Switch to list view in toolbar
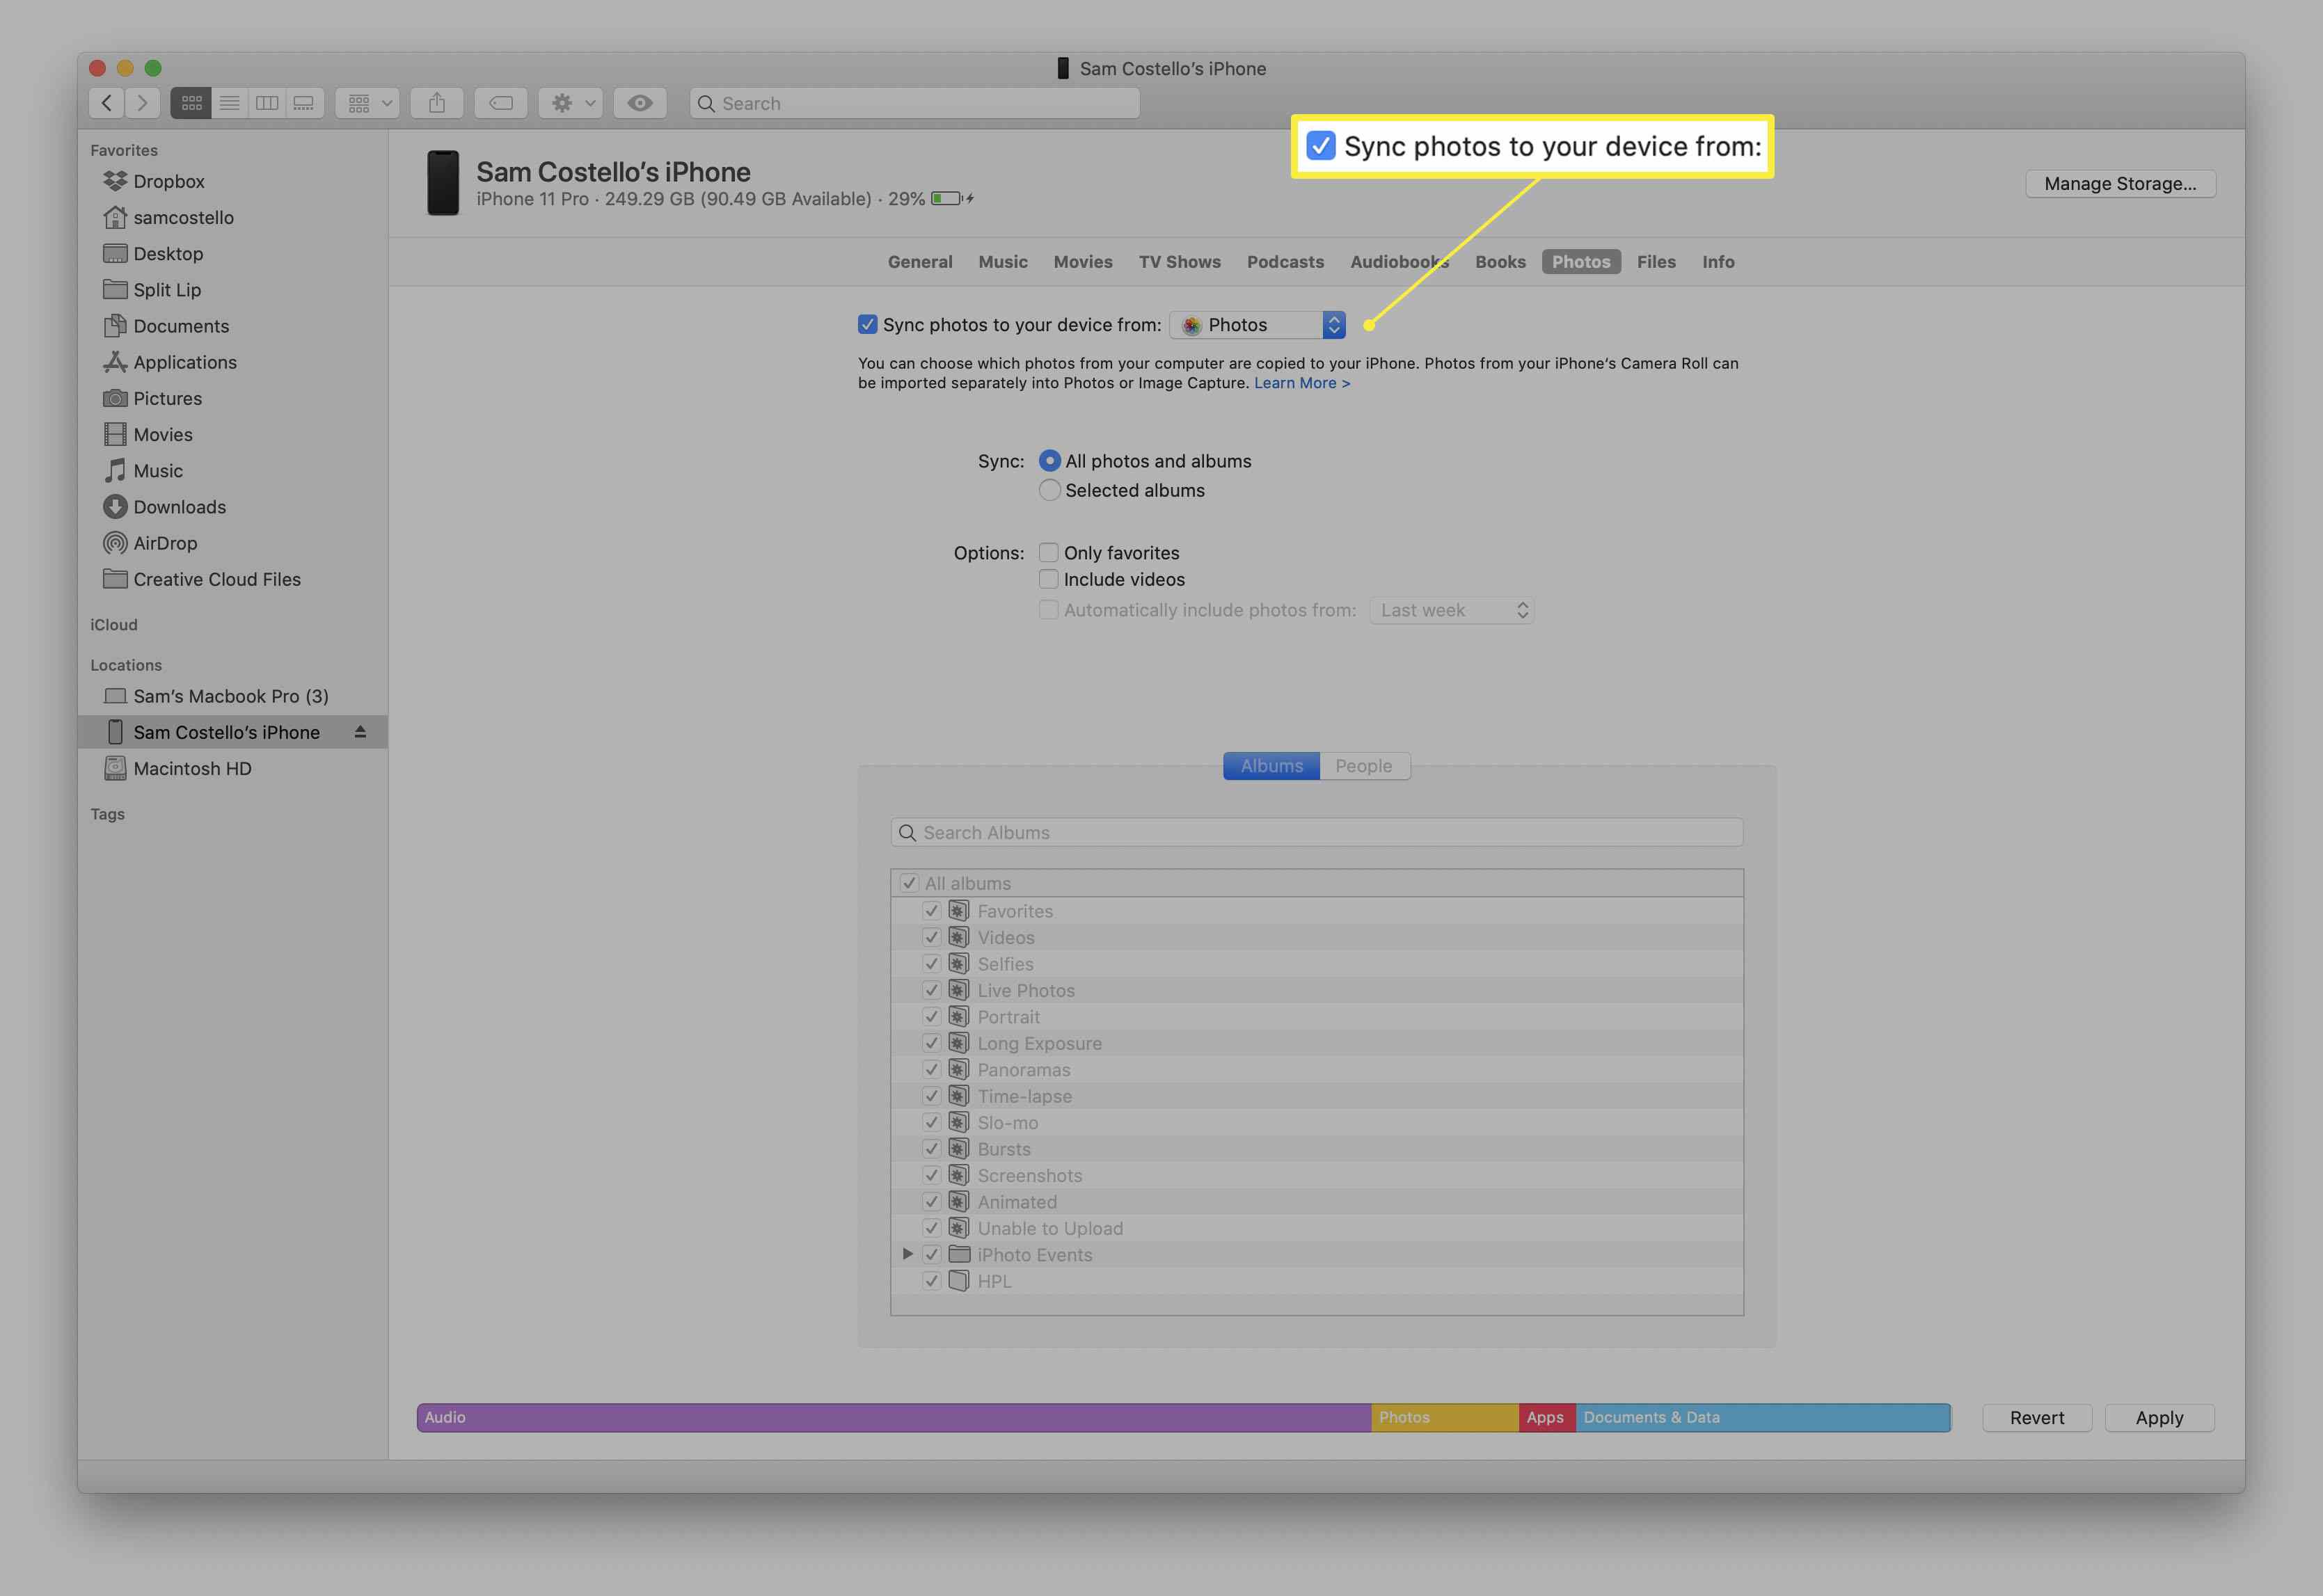Viewport: 2323px width, 1596px height. tap(229, 103)
